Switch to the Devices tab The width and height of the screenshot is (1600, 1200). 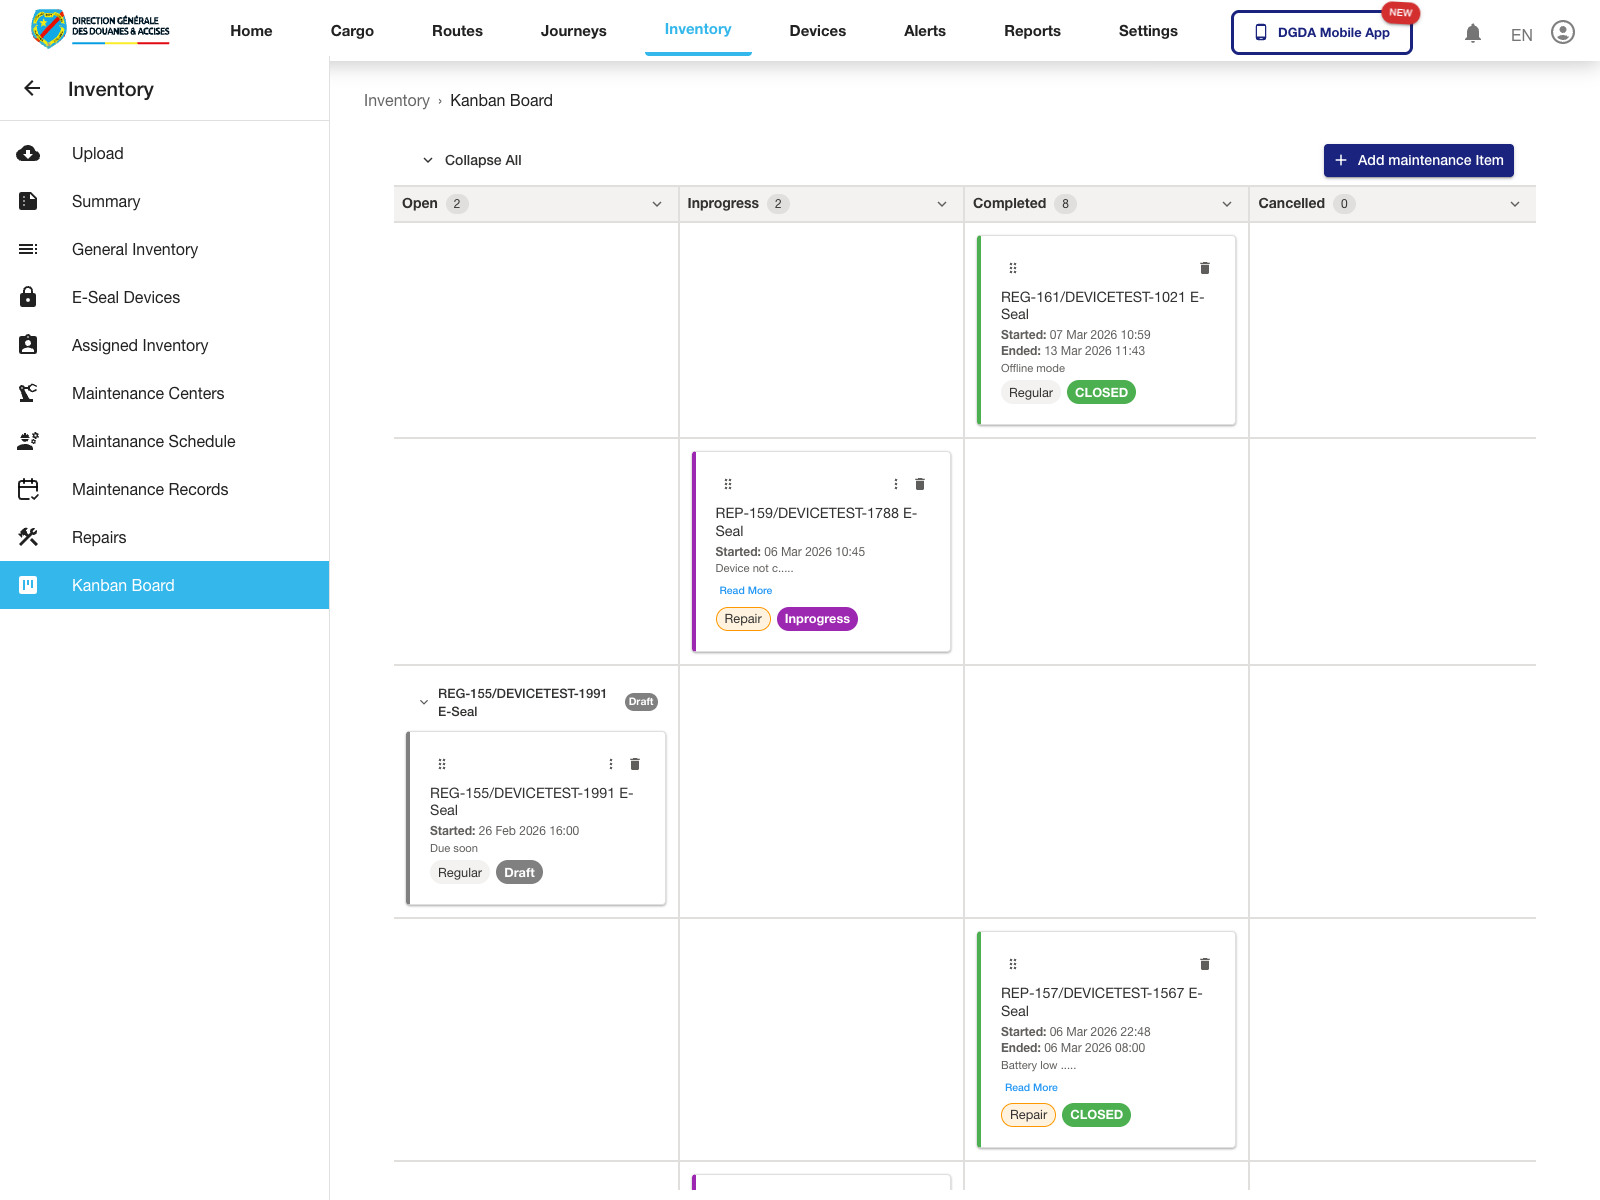[817, 31]
